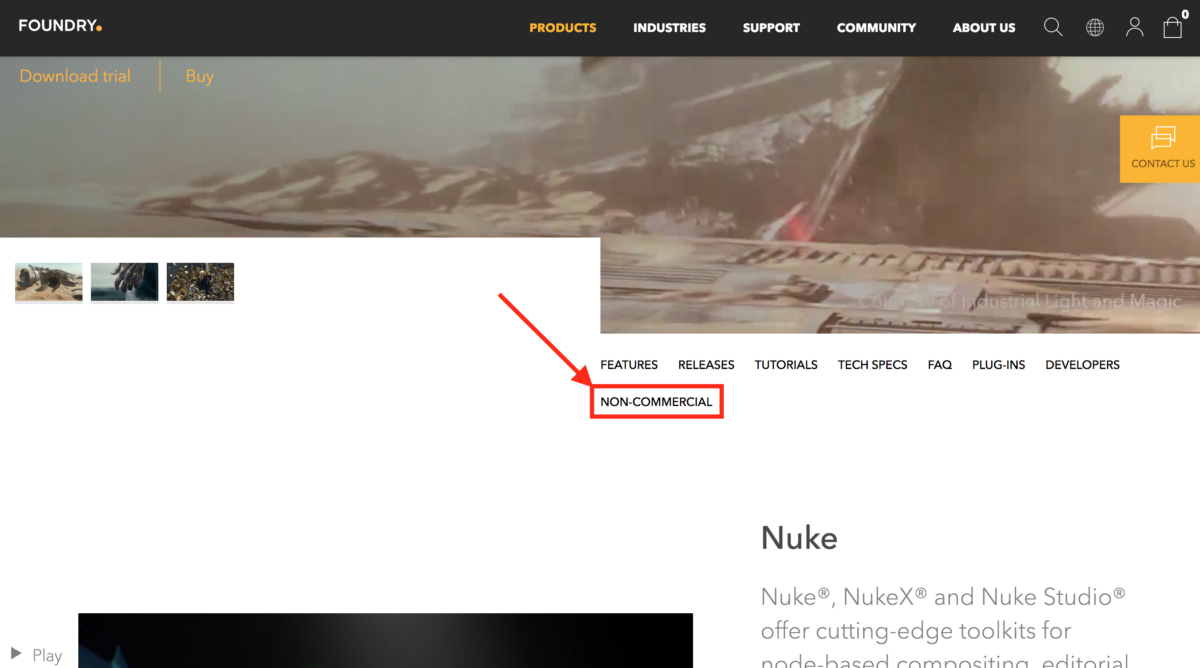Select the first creature thumbnail

pyautogui.click(x=49, y=282)
